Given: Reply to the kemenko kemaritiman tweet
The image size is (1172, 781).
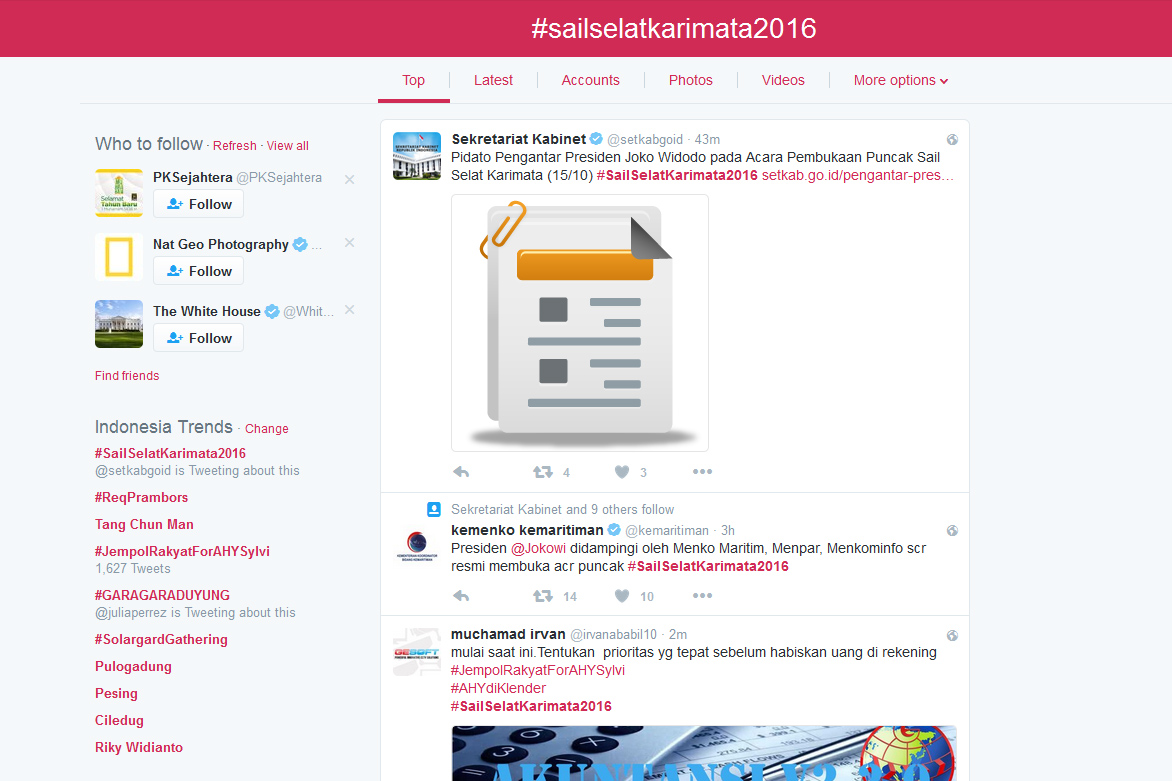Looking at the screenshot, I should [461, 596].
